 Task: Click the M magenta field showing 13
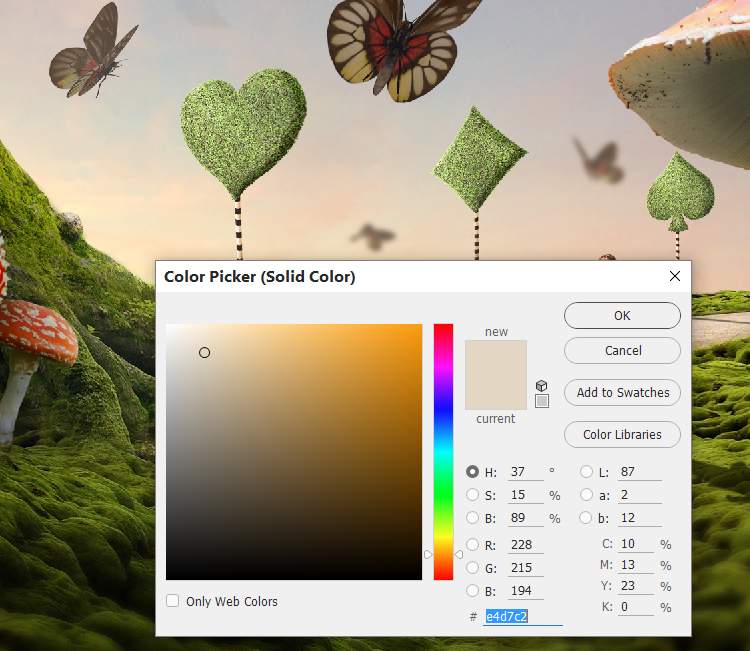coord(636,565)
